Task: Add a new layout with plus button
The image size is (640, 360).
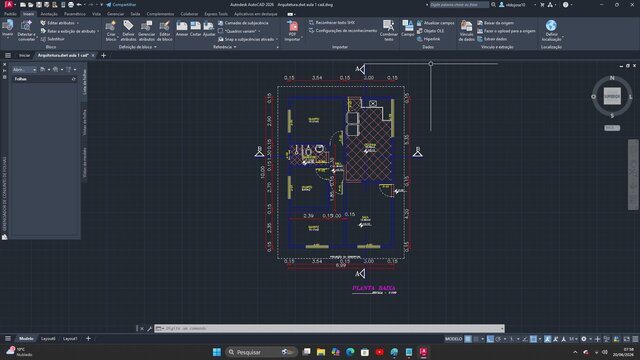Action: (88, 338)
